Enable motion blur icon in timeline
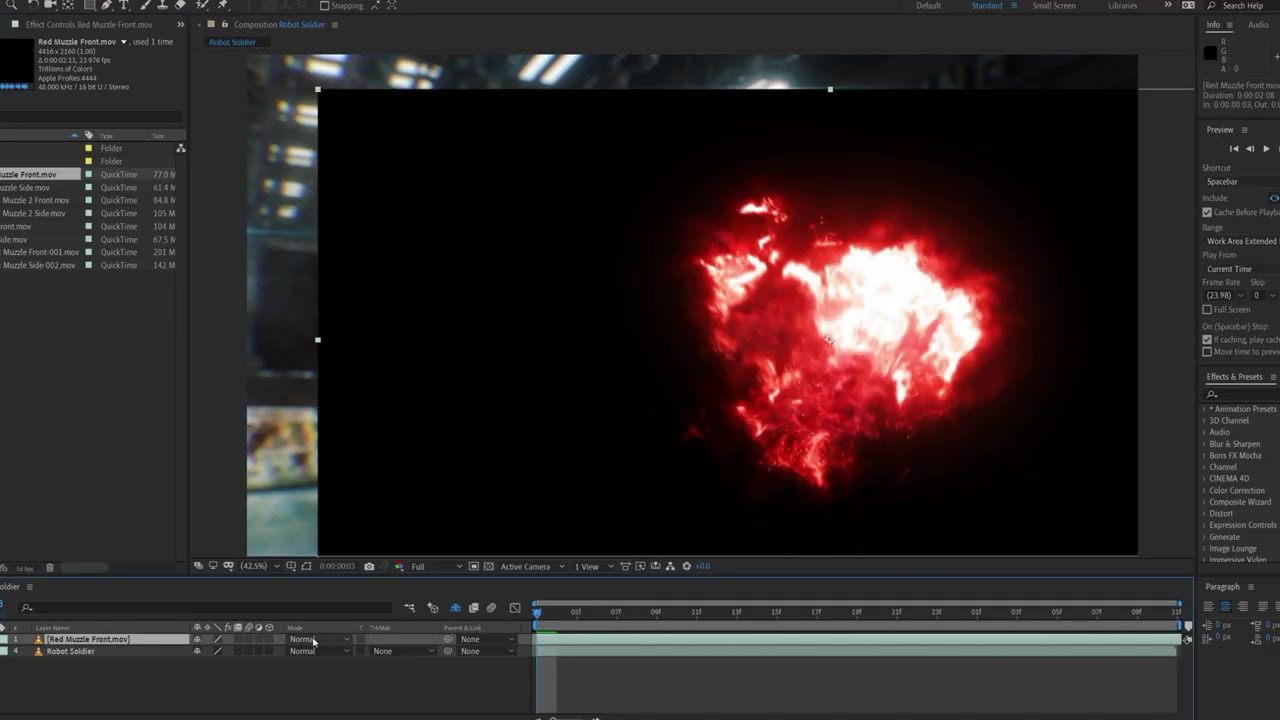The width and height of the screenshot is (1280, 720). (x=491, y=608)
